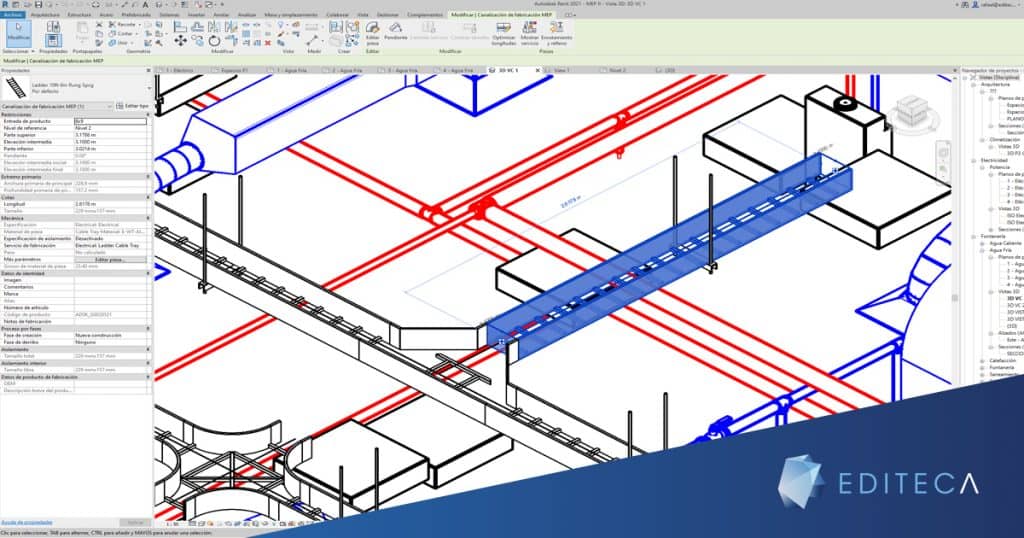This screenshot has height=538, width=1024.
Task: Click the navigation wheel on view toolbar
Action: (944, 153)
